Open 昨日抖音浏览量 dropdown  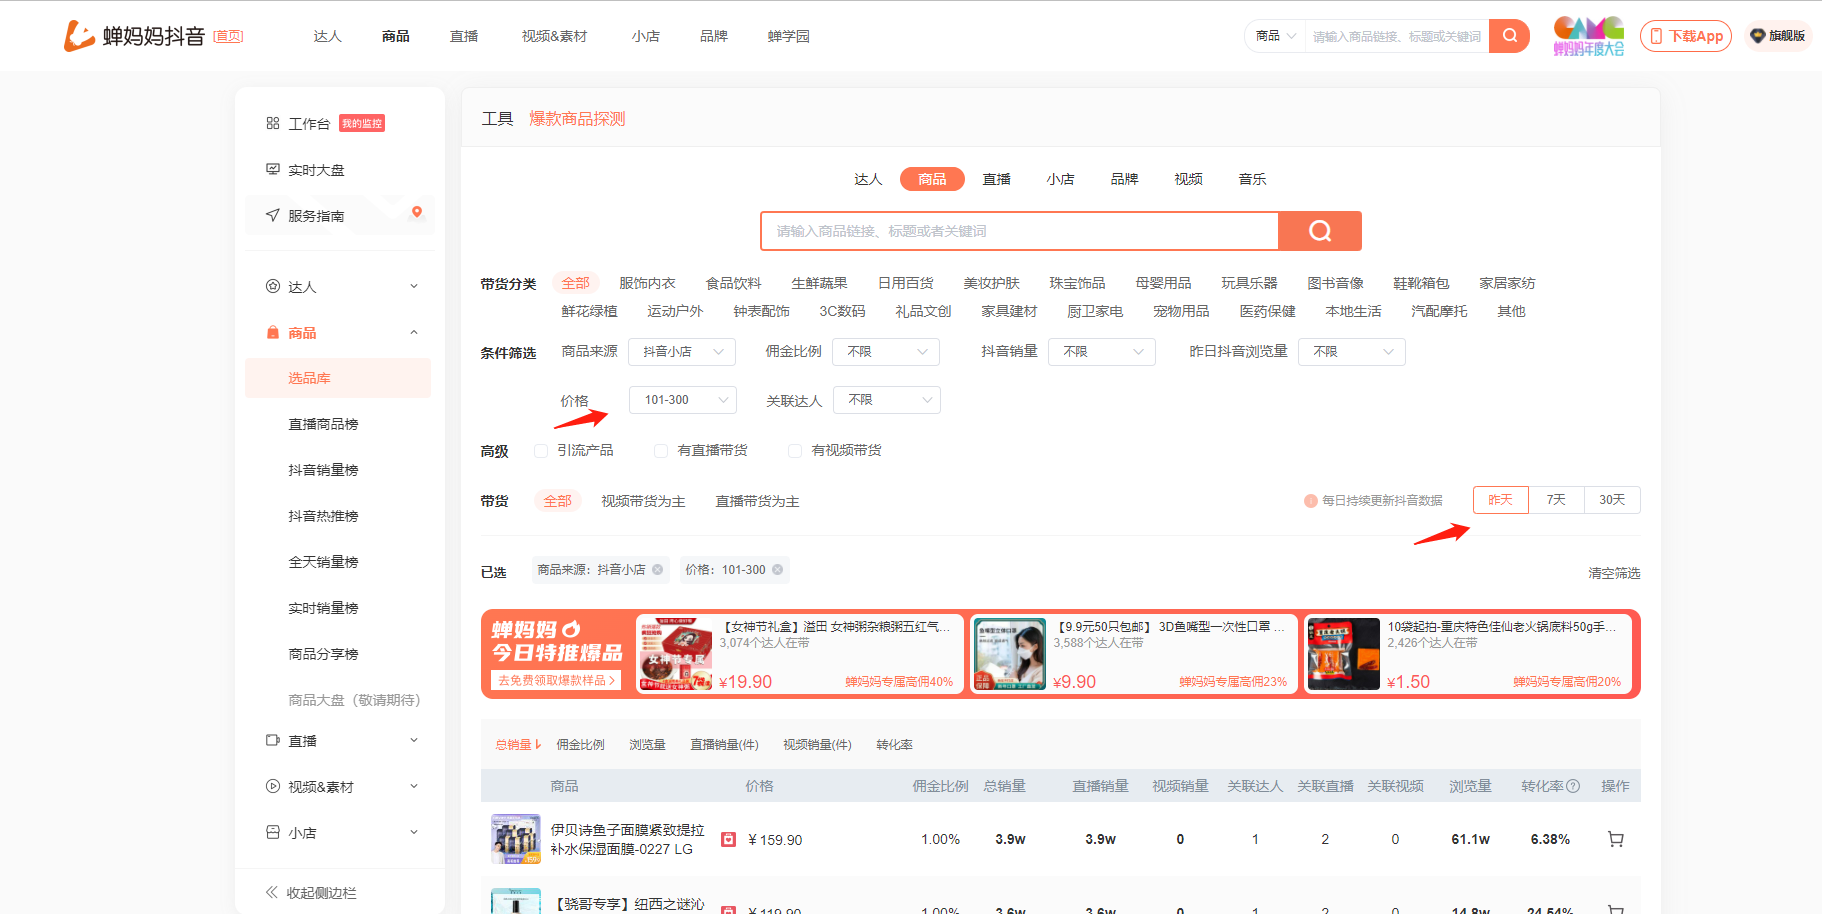pos(1352,352)
